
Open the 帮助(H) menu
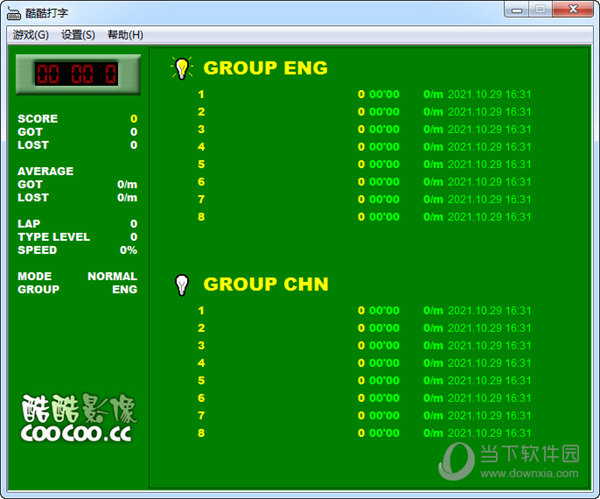click(x=125, y=34)
